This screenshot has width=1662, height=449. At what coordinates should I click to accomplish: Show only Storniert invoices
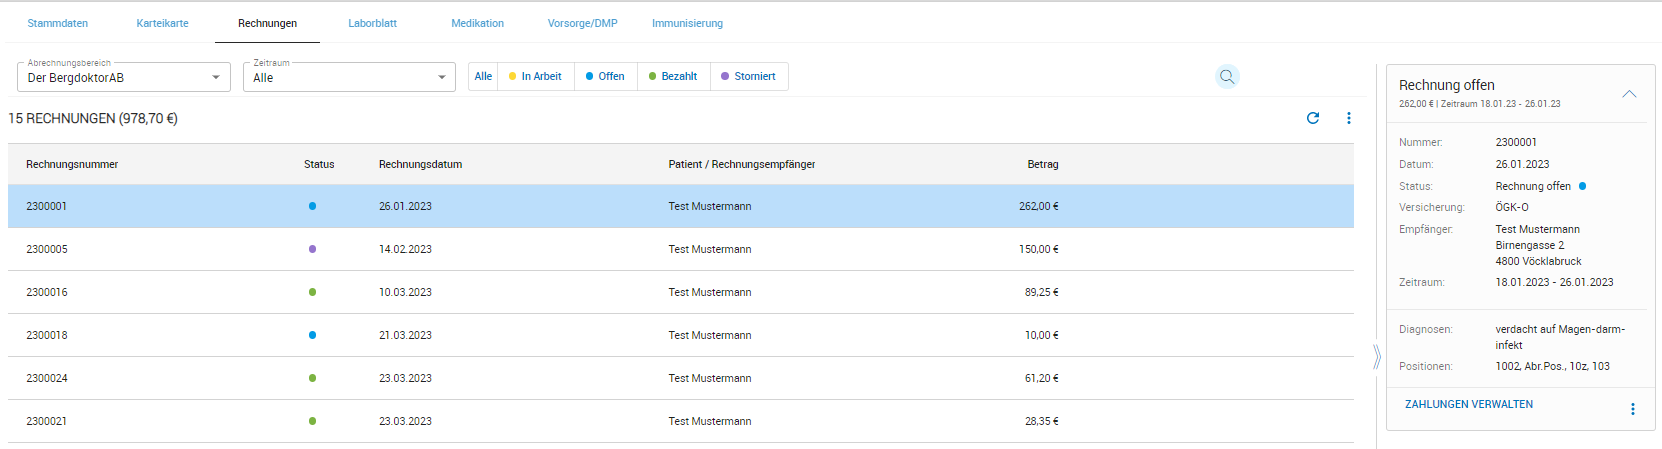pyautogui.click(x=748, y=77)
